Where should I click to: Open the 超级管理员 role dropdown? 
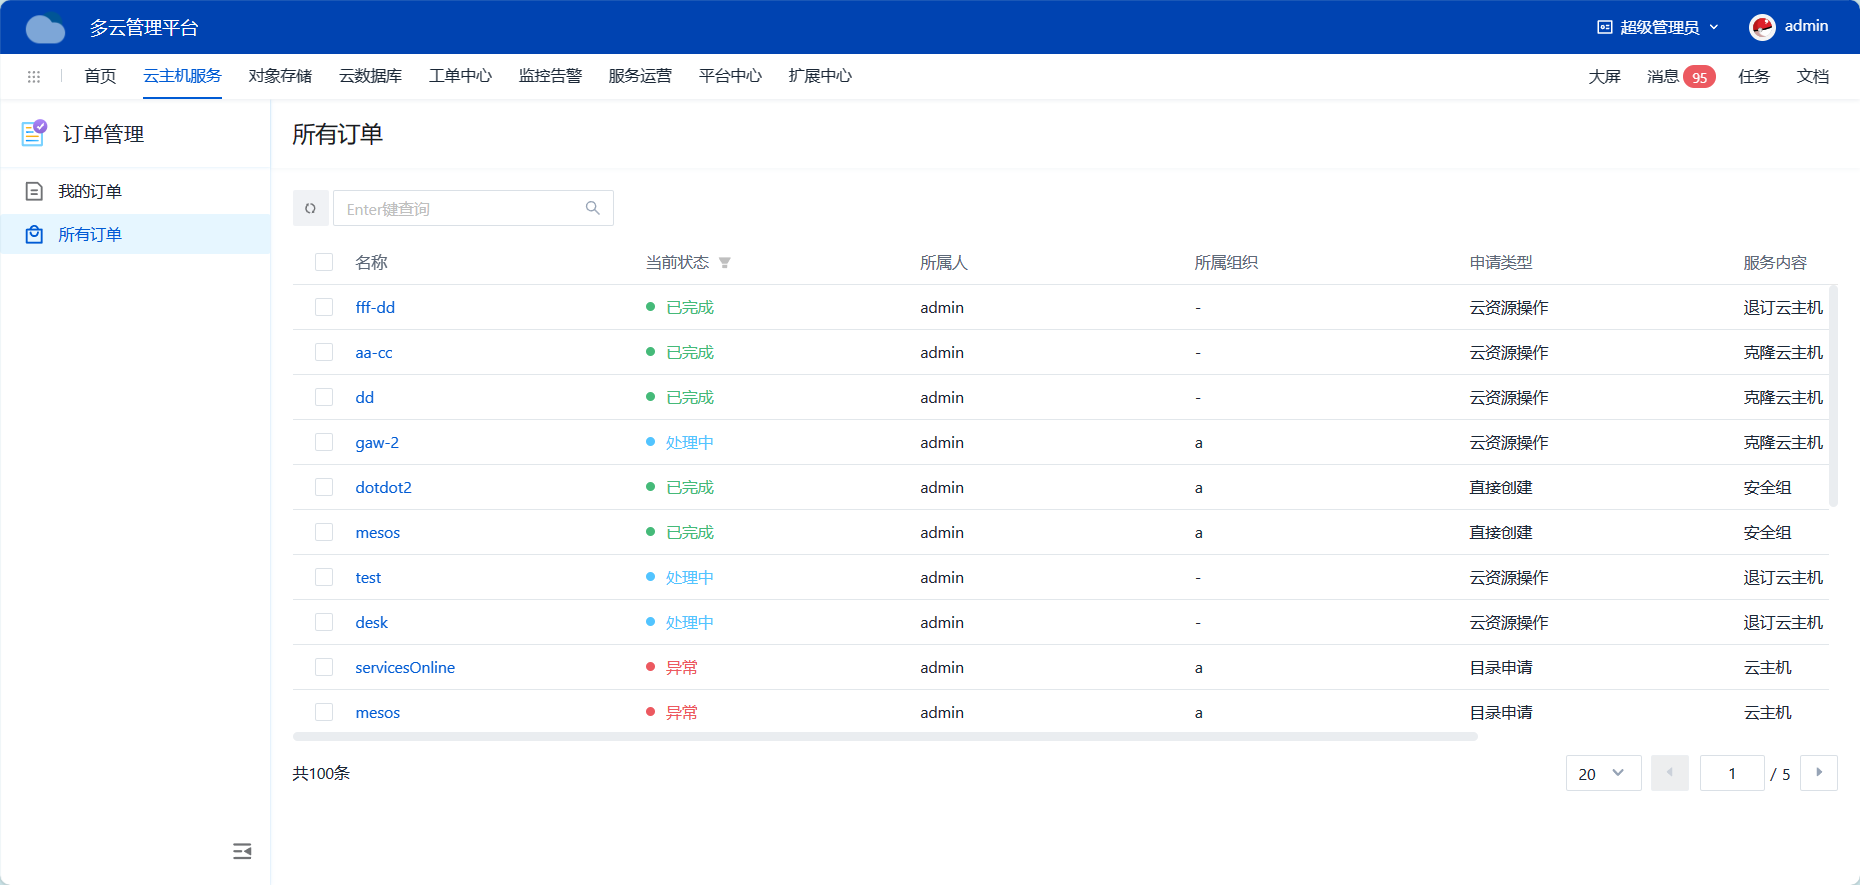[x=1659, y=27]
